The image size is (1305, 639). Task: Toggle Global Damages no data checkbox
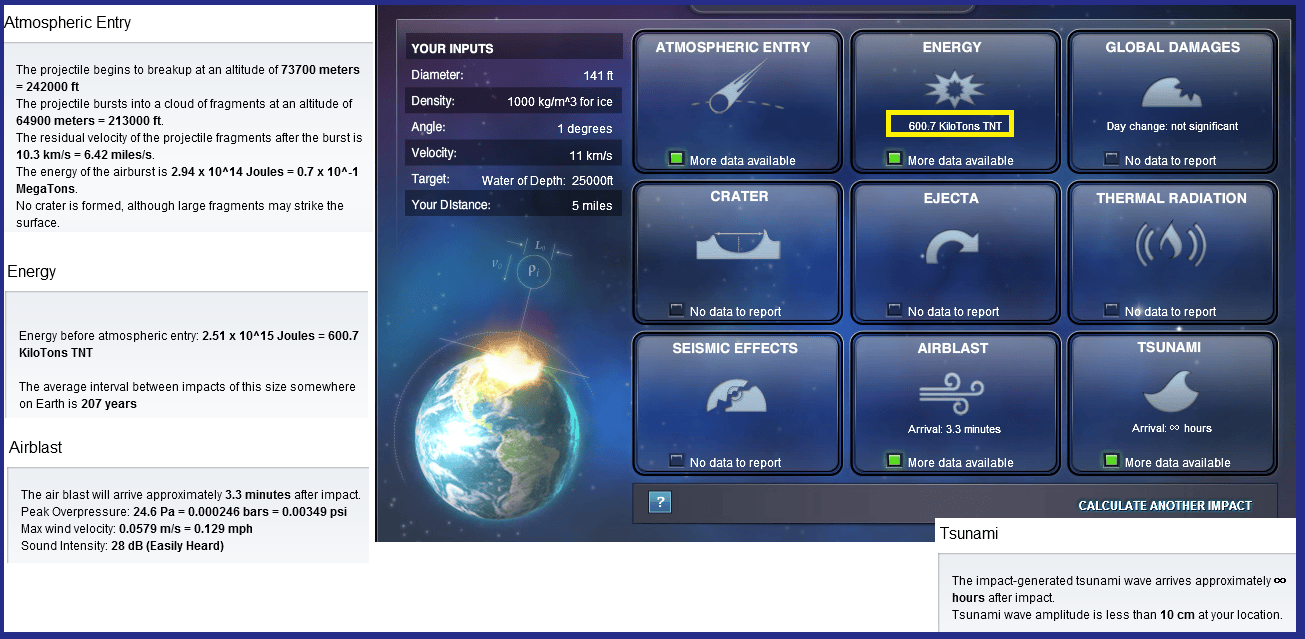(1112, 159)
